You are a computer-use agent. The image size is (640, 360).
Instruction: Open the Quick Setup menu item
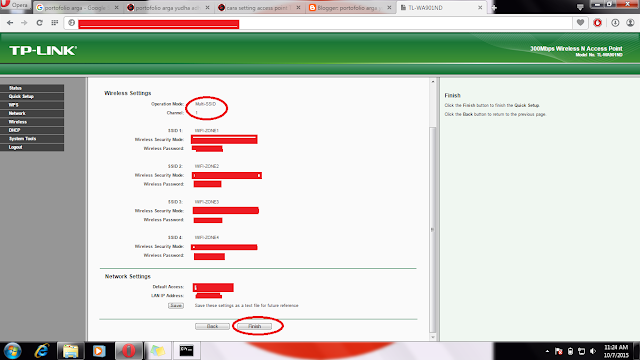[32, 96]
